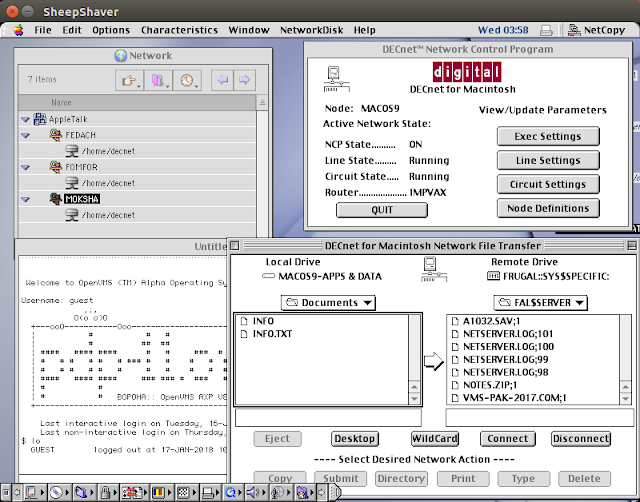Viewport: 640px width, 502px height.
Task: Click Line Settings button
Action: coord(548,160)
